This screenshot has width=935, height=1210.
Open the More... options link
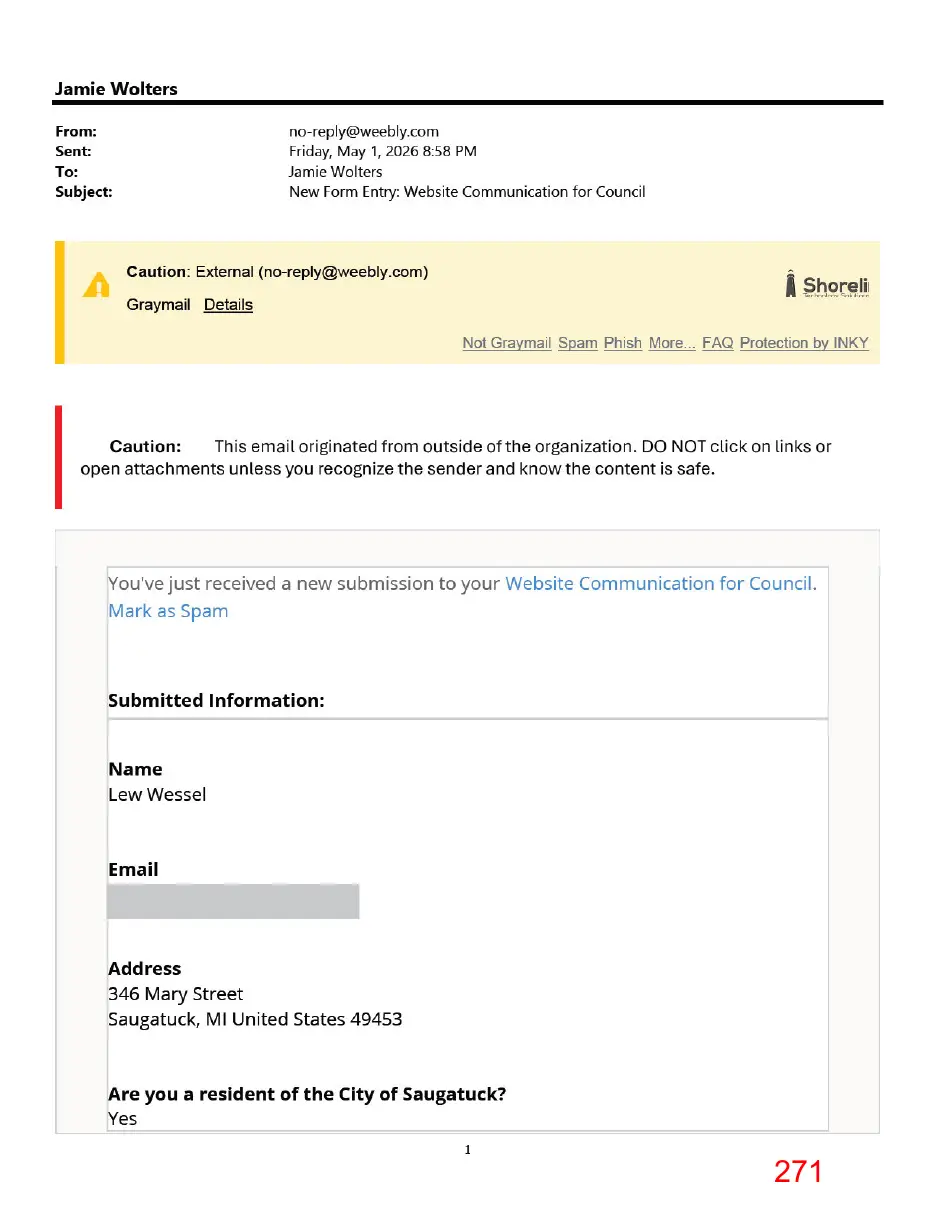(672, 343)
